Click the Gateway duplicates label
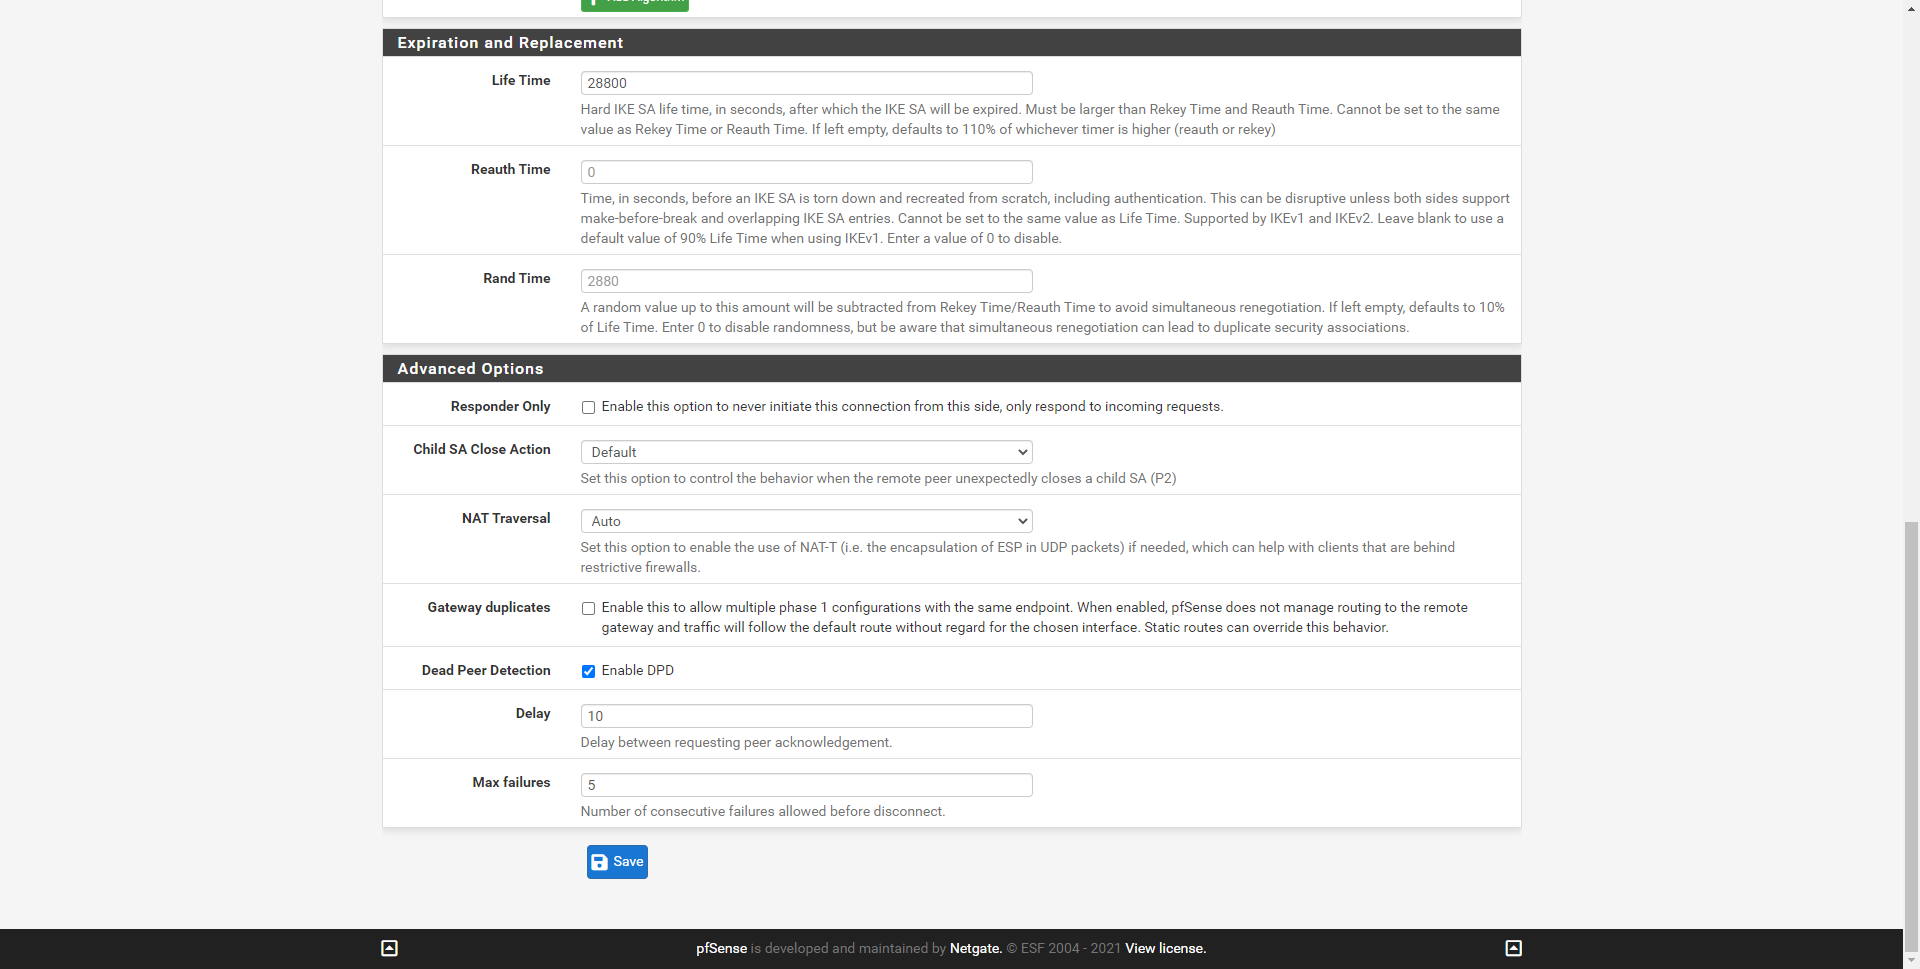Screen dimensions: 1920x969 coord(489,607)
